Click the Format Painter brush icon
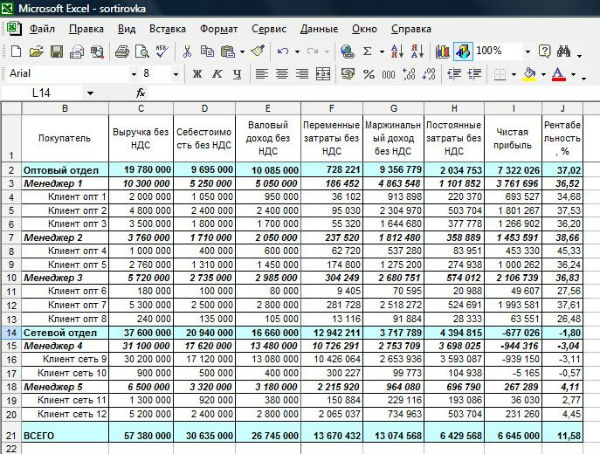This screenshot has height=454, width=600. click(257, 51)
